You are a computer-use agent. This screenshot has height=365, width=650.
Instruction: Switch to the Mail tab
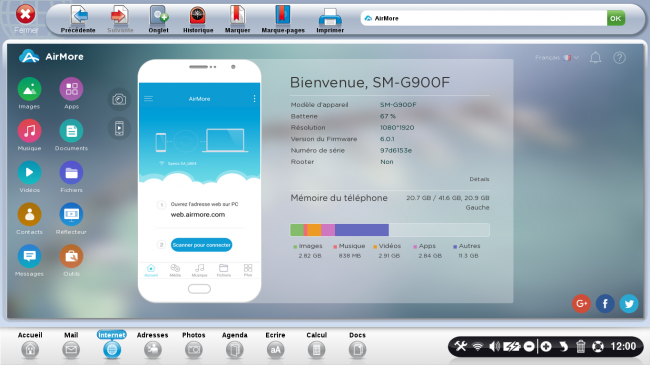[x=71, y=345]
